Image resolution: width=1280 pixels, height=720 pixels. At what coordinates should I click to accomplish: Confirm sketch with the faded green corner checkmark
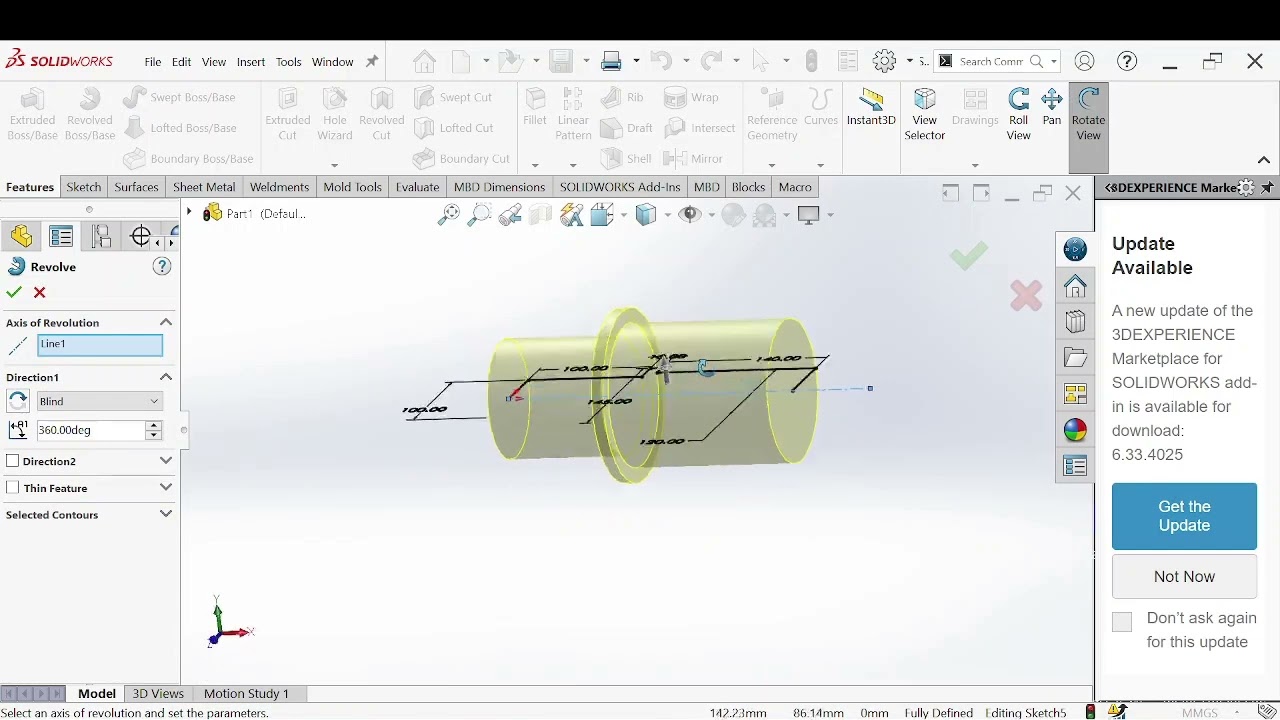(x=968, y=256)
